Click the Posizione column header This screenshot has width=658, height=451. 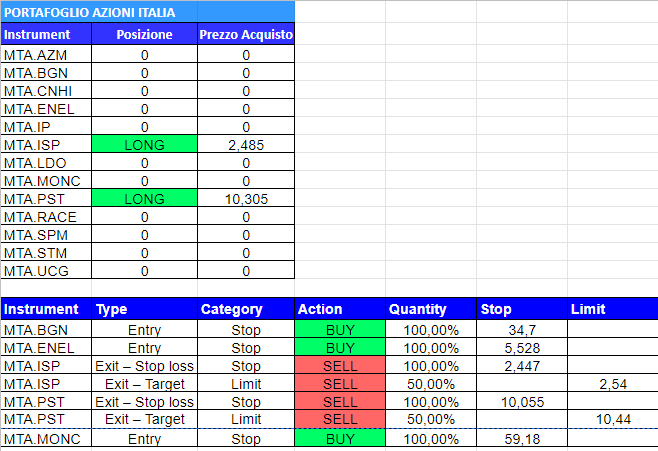pyautogui.click(x=144, y=34)
